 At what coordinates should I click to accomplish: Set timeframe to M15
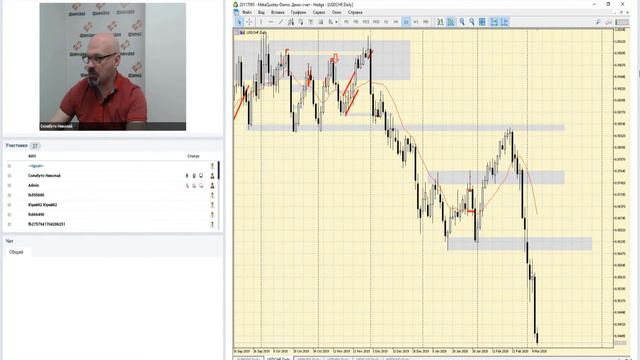[x=366, y=22]
